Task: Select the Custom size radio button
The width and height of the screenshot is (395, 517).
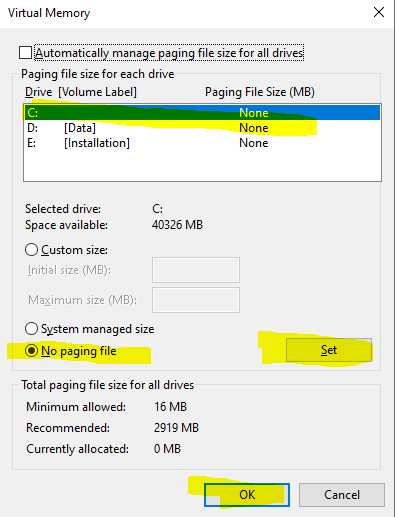Action: click(x=31, y=250)
